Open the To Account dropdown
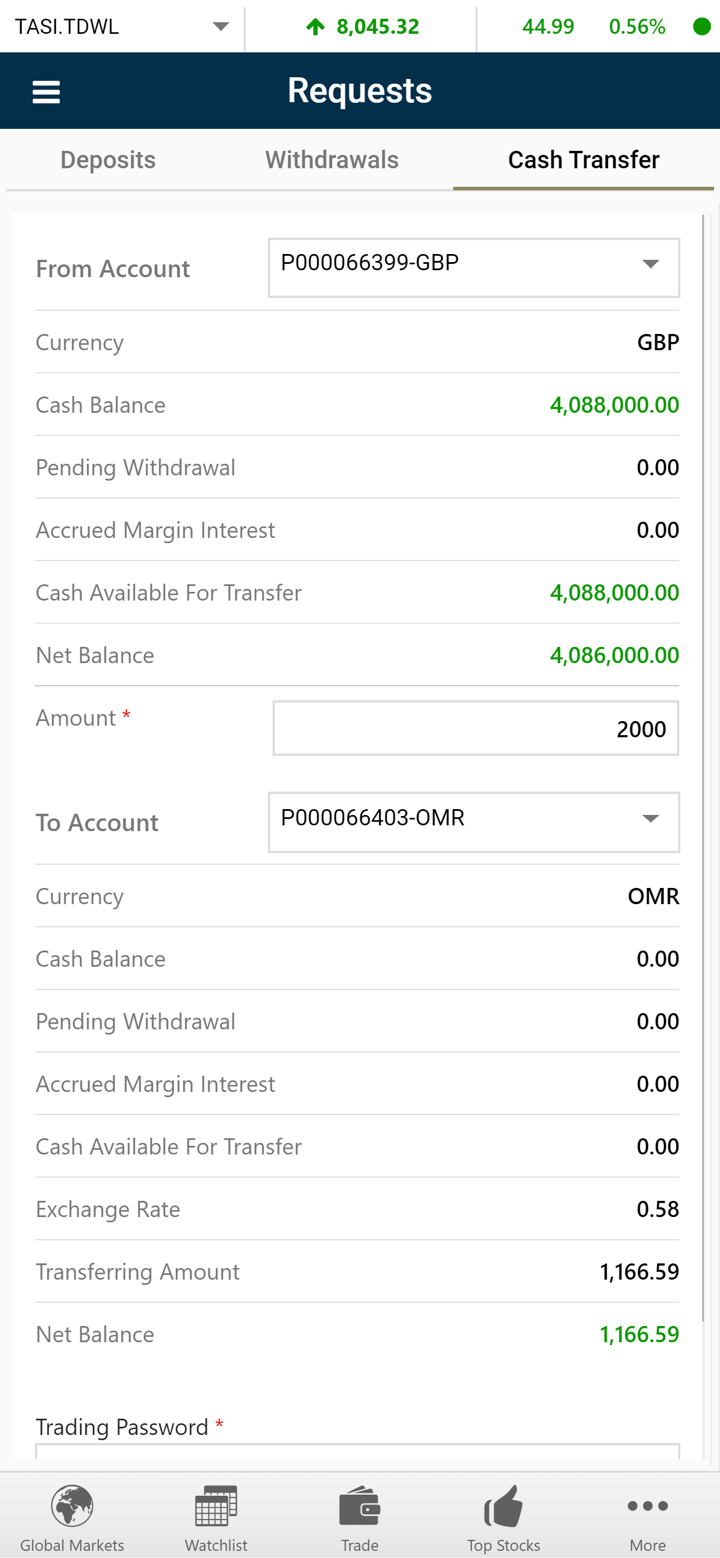Image resolution: width=720 pixels, height=1558 pixels. (x=473, y=822)
